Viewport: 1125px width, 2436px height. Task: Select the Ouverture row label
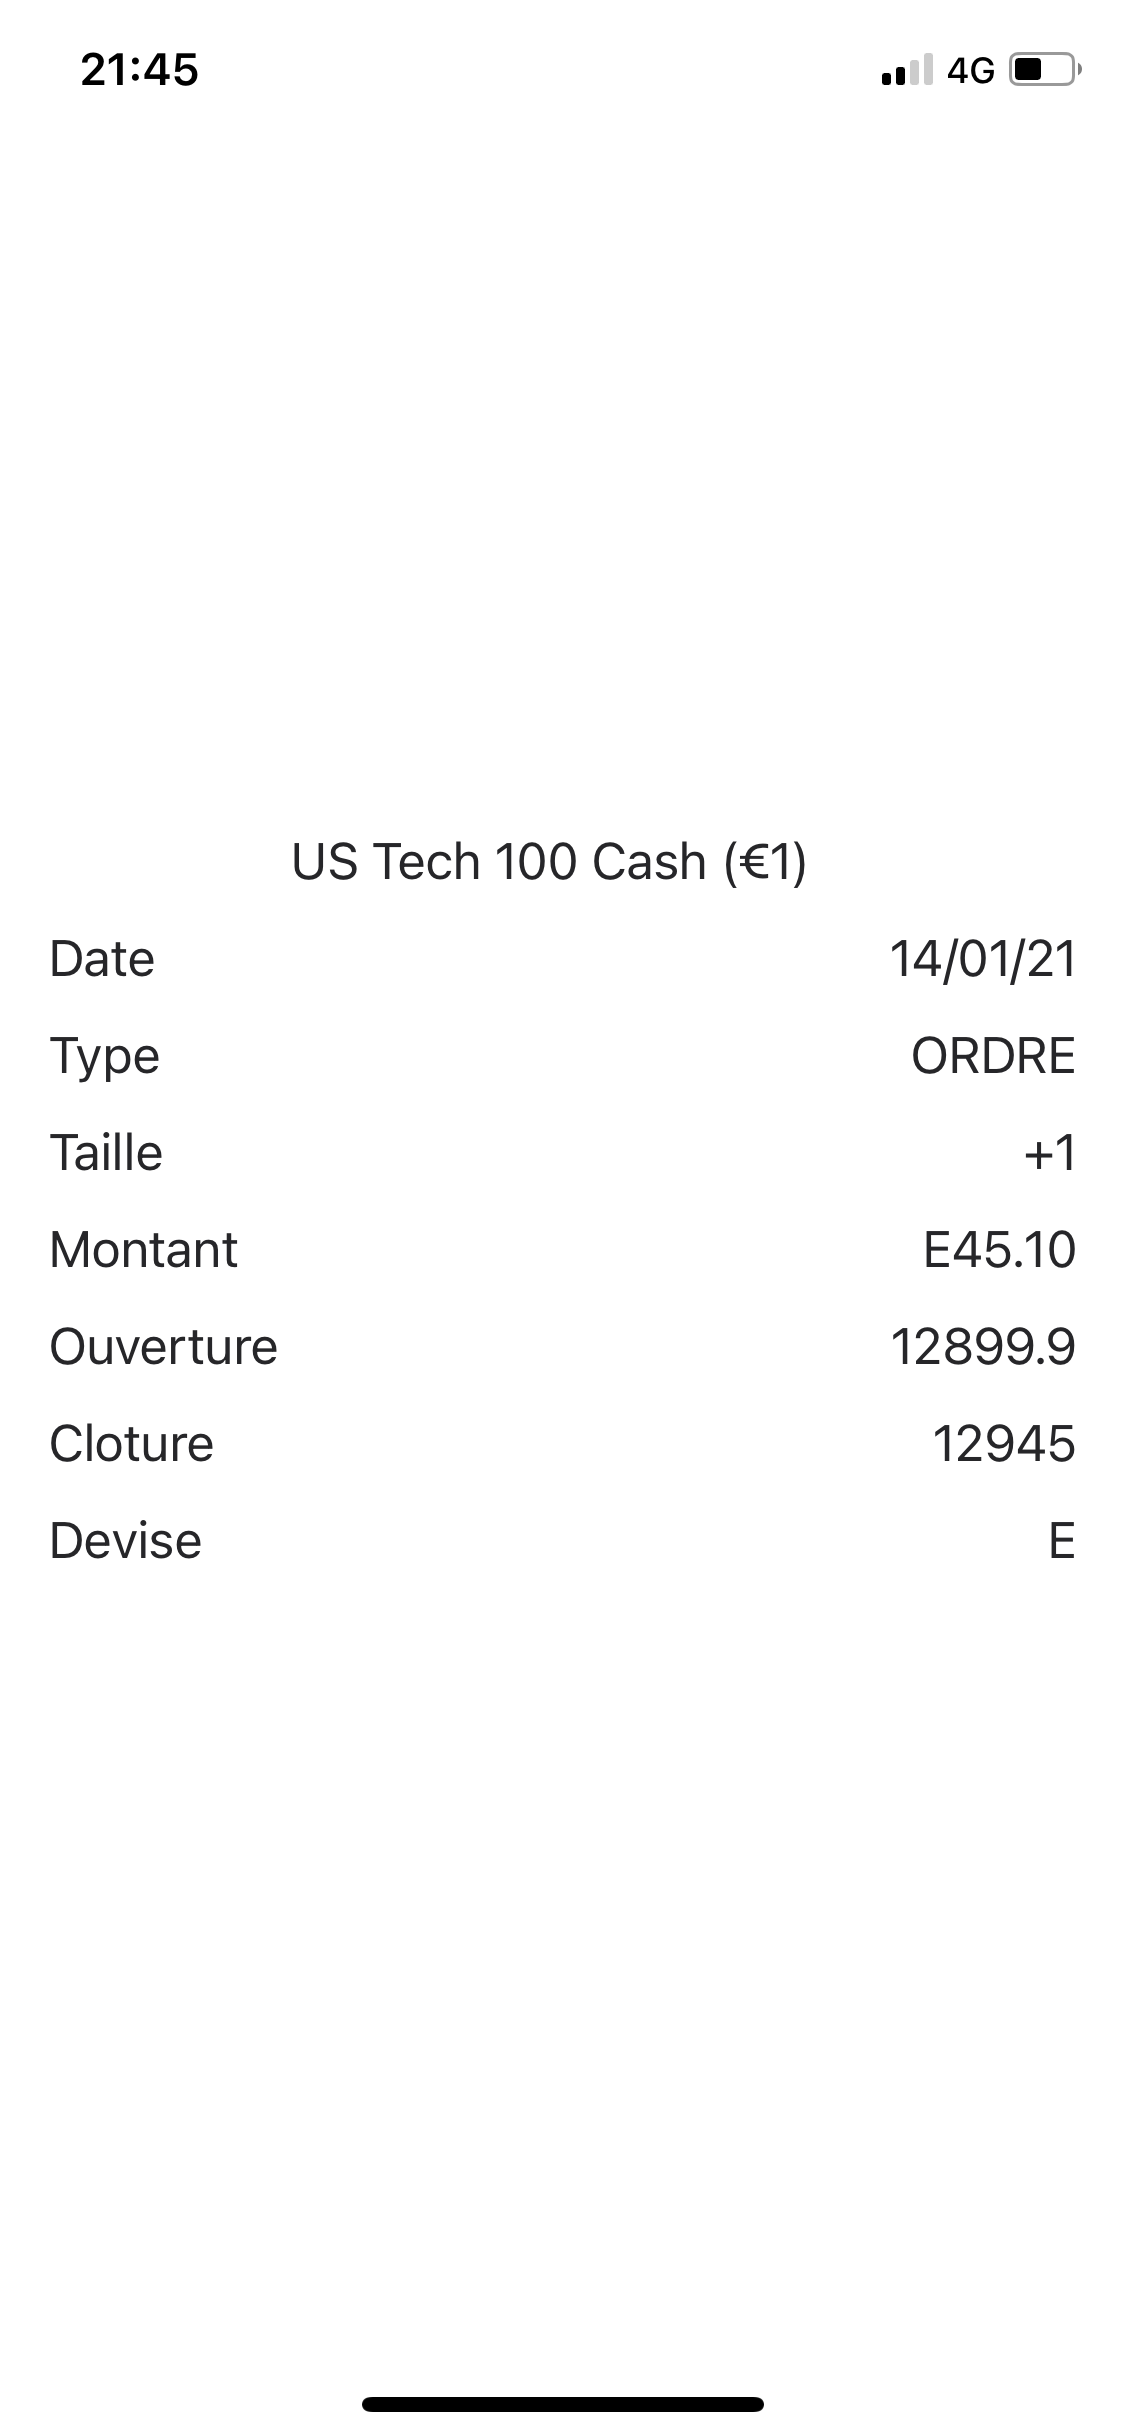pyautogui.click(x=164, y=1347)
